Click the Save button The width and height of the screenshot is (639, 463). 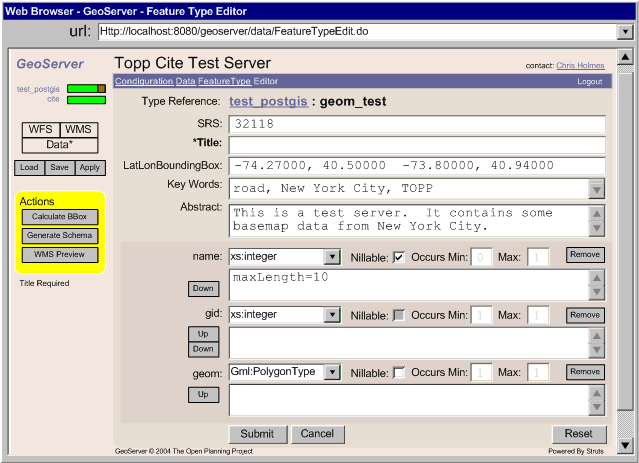click(x=59, y=168)
